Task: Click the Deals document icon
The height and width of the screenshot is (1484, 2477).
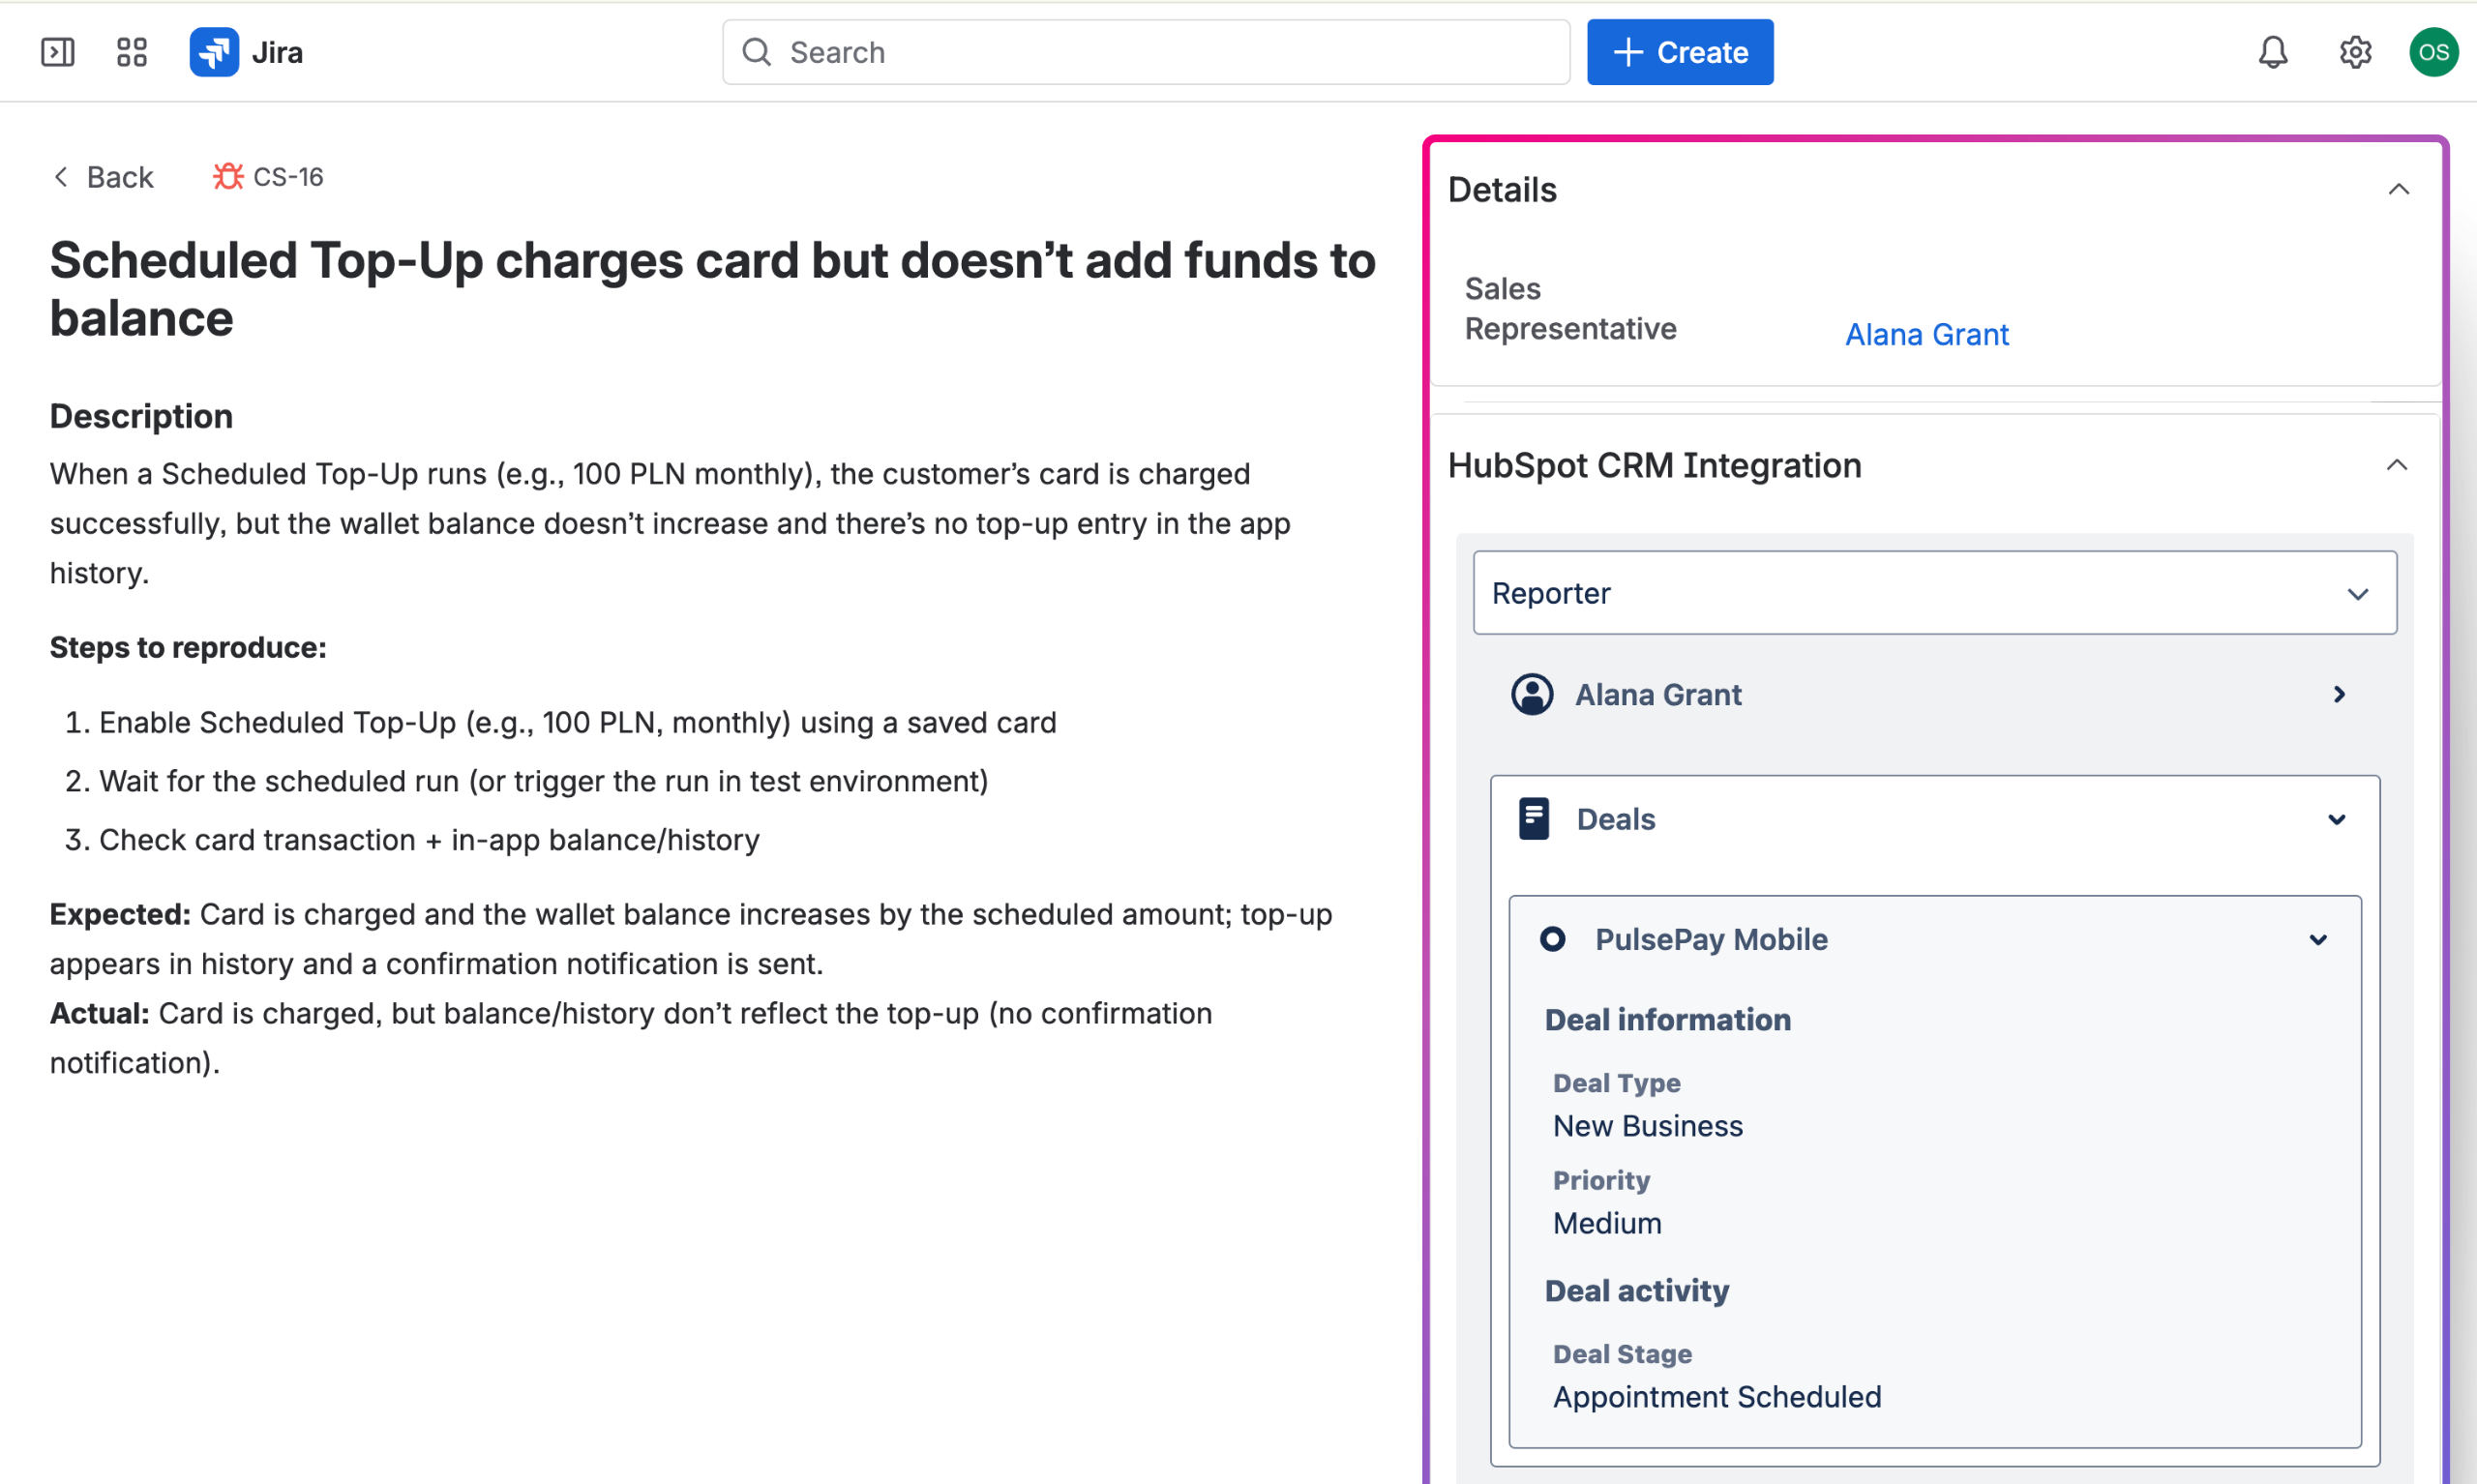Action: point(1533,819)
